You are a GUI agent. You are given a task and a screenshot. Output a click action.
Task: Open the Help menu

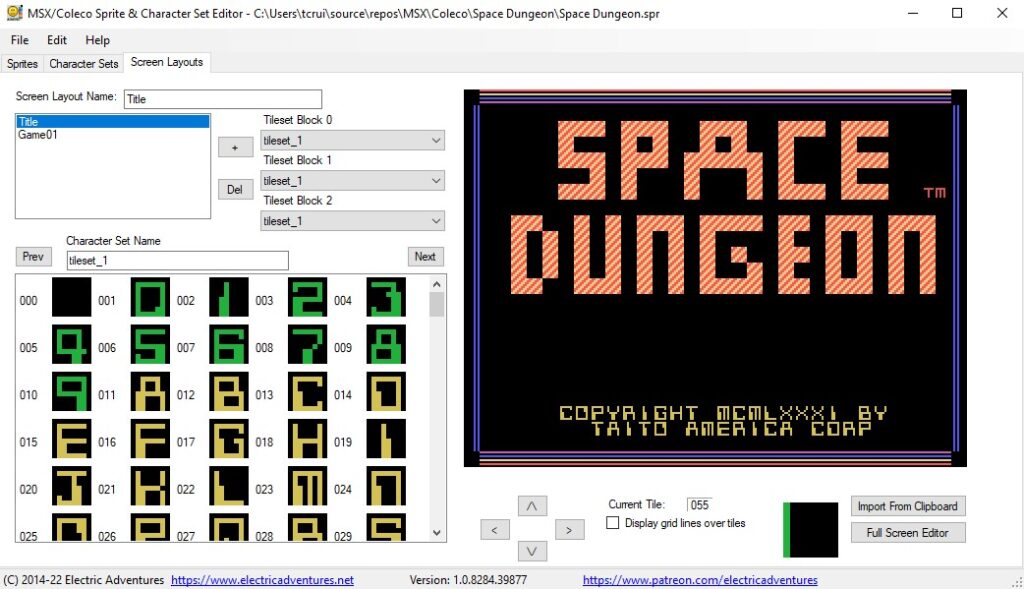click(x=97, y=40)
